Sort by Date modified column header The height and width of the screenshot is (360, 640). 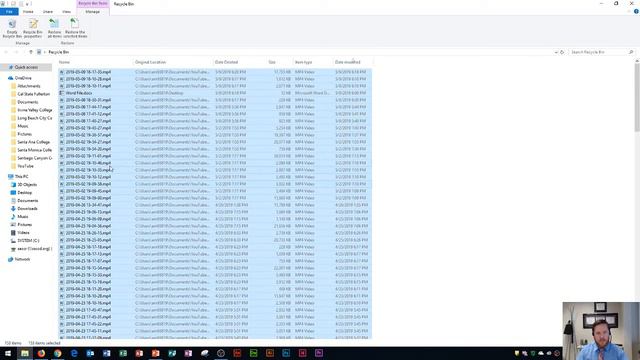348,62
